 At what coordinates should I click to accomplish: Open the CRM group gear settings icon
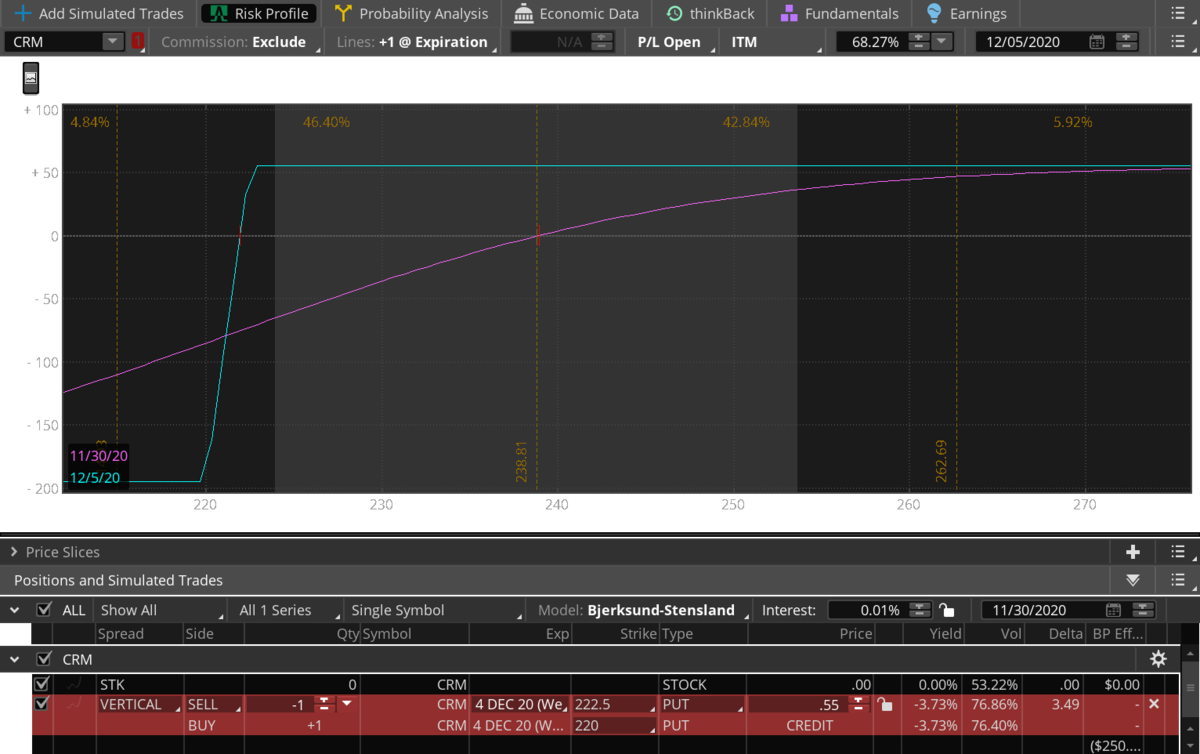tap(1158, 659)
